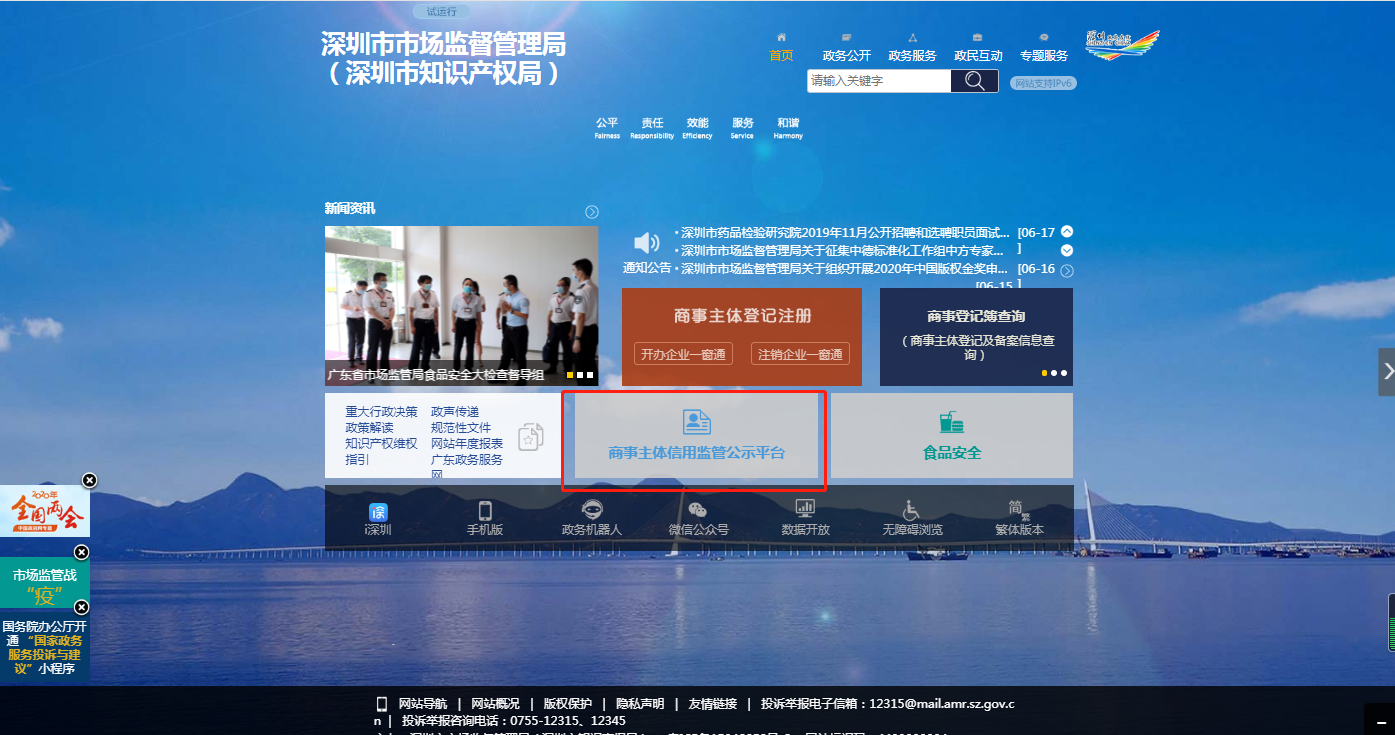This screenshot has height=735, width=1395.
Task: Open footer 隐私声明 link
Action: (x=640, y=704)
